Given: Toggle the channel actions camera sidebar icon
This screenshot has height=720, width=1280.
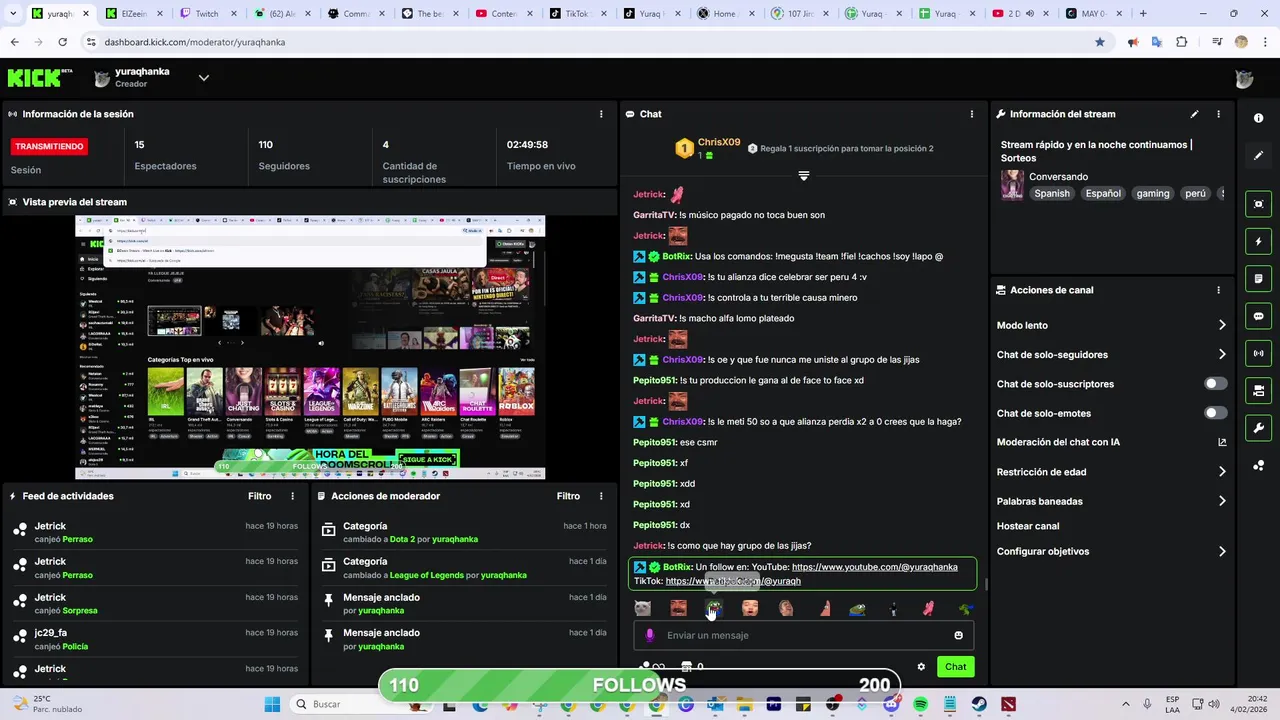Looking at the screenshot, I should (x=1258, y=390).
